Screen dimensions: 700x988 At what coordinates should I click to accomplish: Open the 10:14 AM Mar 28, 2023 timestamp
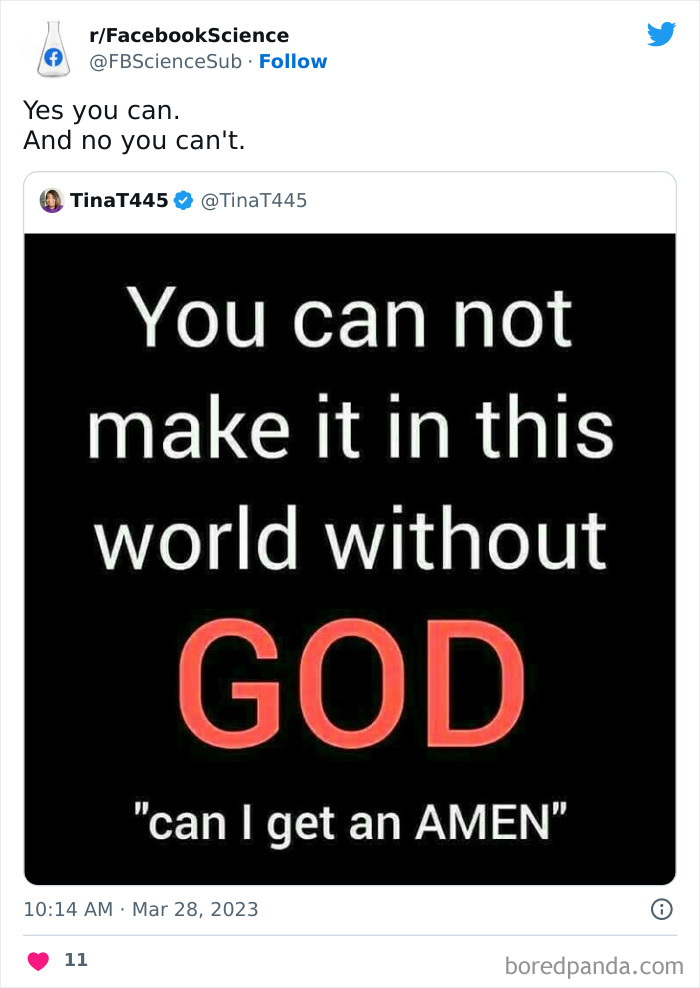coord(141,909)
